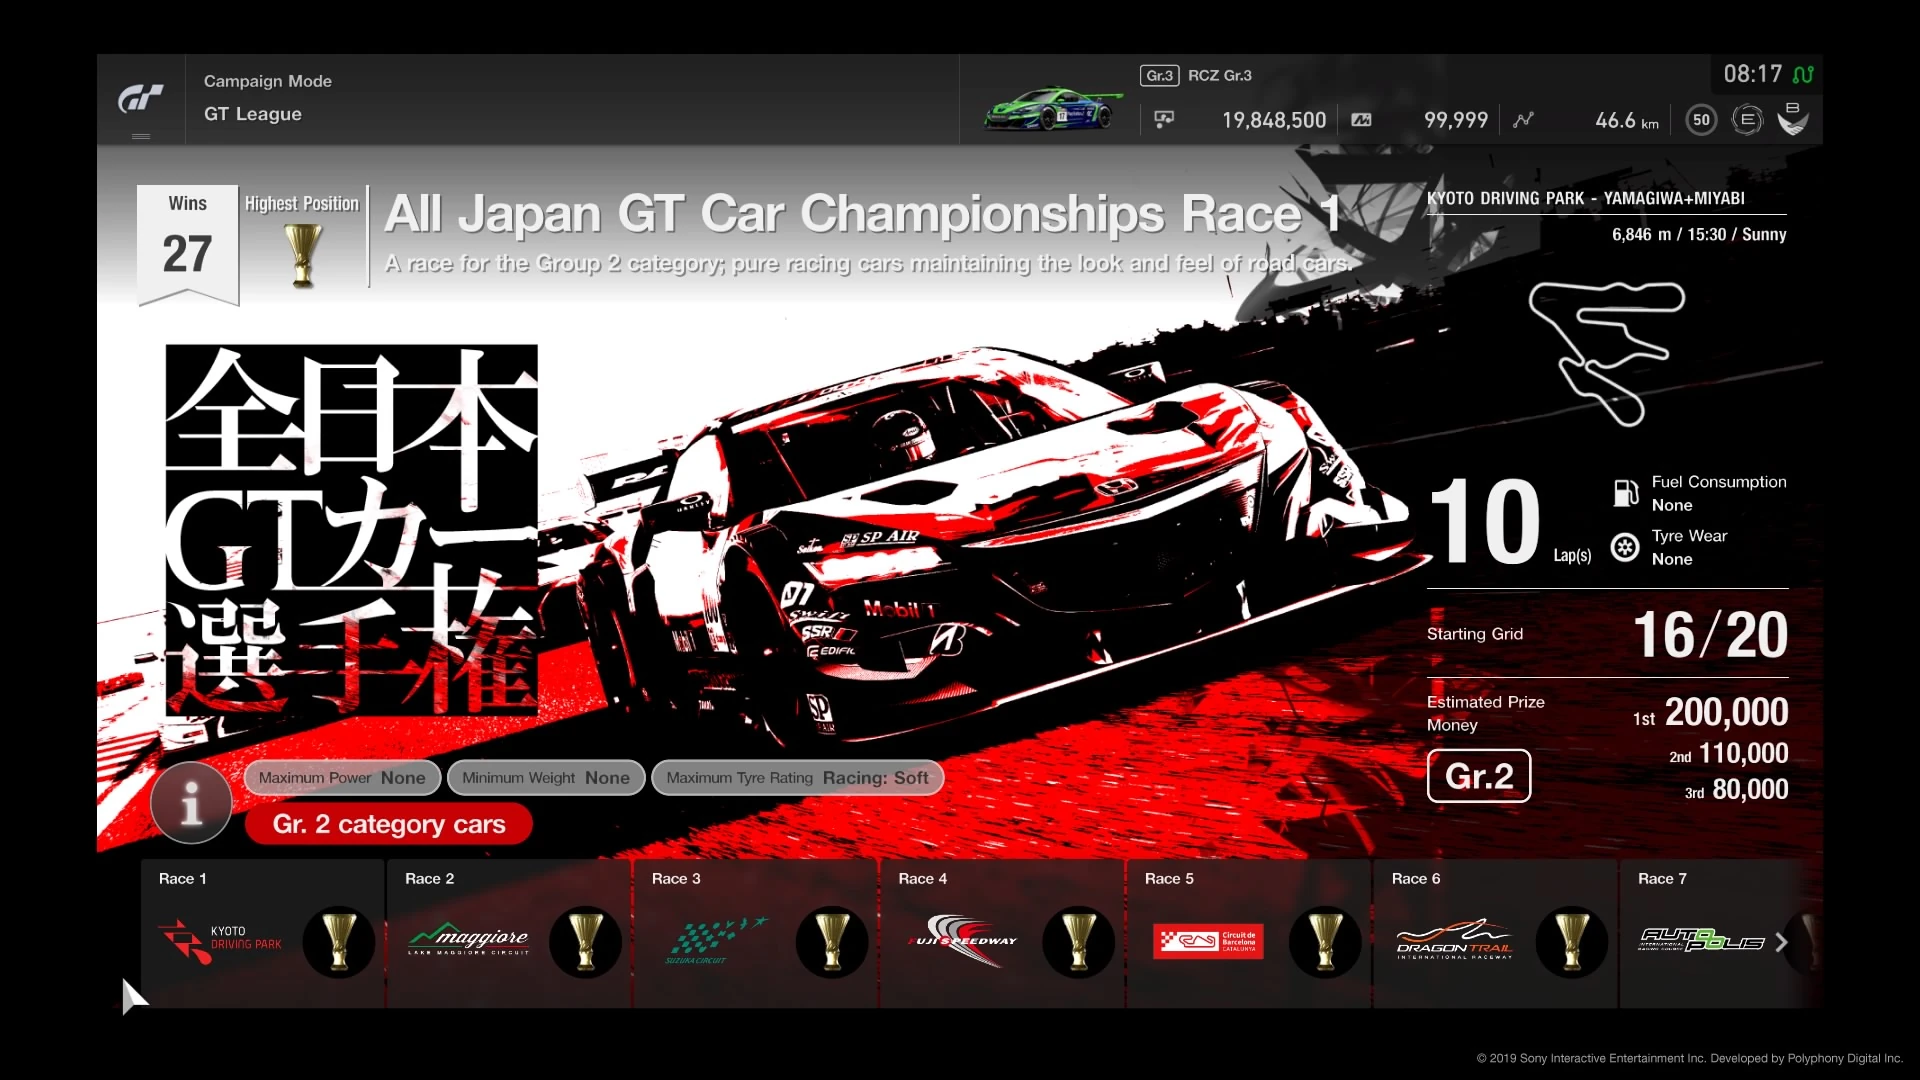Click the Fuel Consumption icon
Screen dimensions: 1920x1080
[x=1625, y=493]
